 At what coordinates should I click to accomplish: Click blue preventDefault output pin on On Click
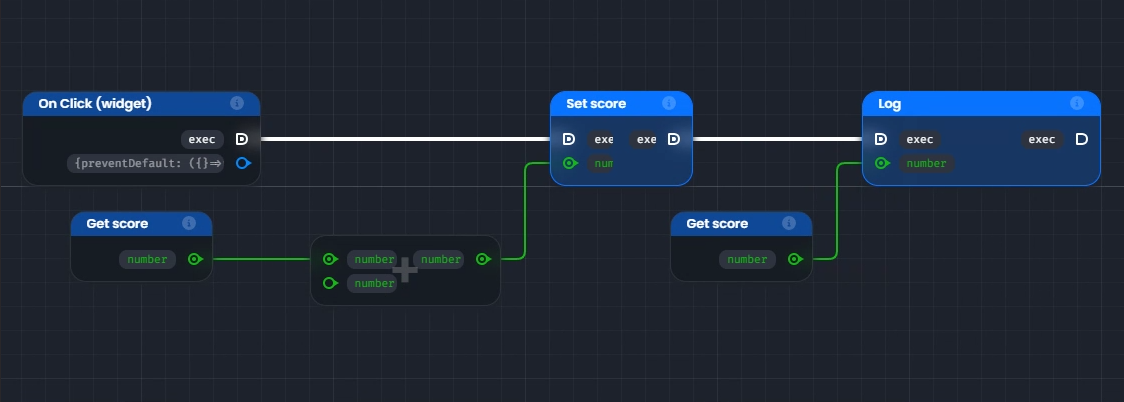(x=243, y=163)
